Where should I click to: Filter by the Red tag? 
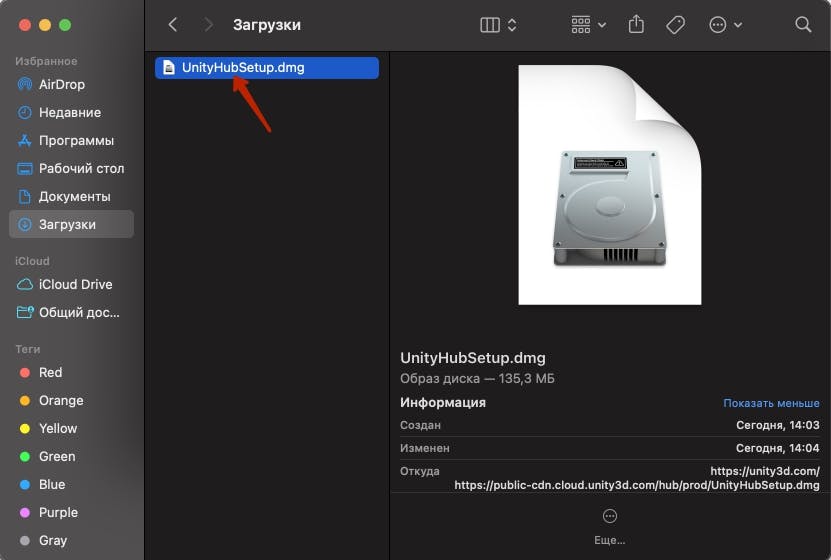[x=72, y=372]
